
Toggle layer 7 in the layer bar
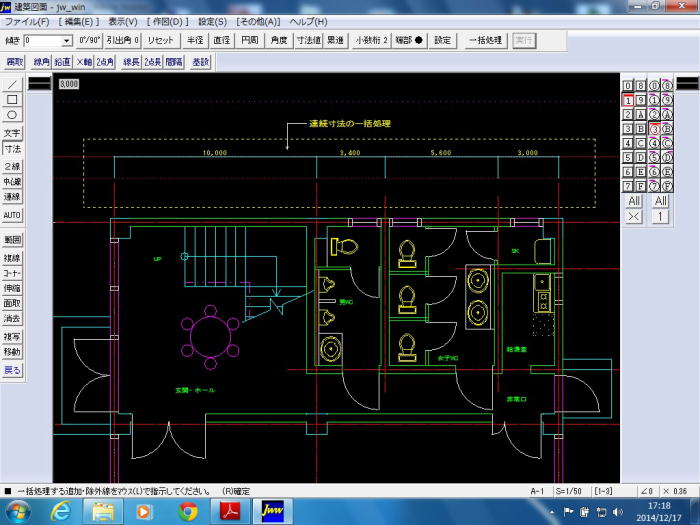628,186
